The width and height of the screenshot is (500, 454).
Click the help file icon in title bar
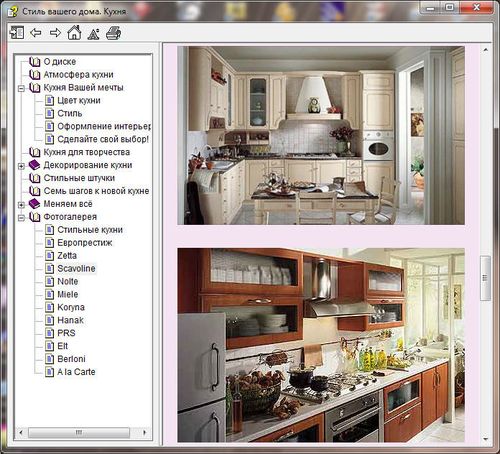point(13,11)
